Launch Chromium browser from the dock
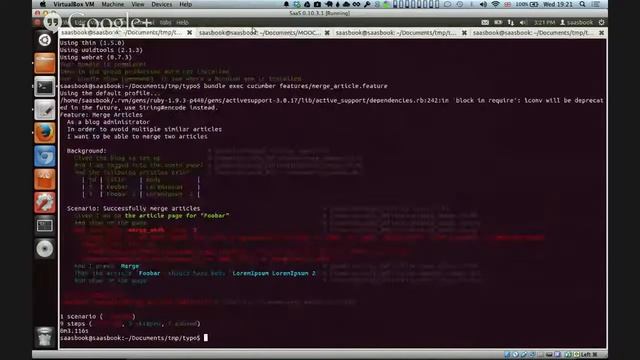This screenshot has height=360, width=640. (44, 156)
